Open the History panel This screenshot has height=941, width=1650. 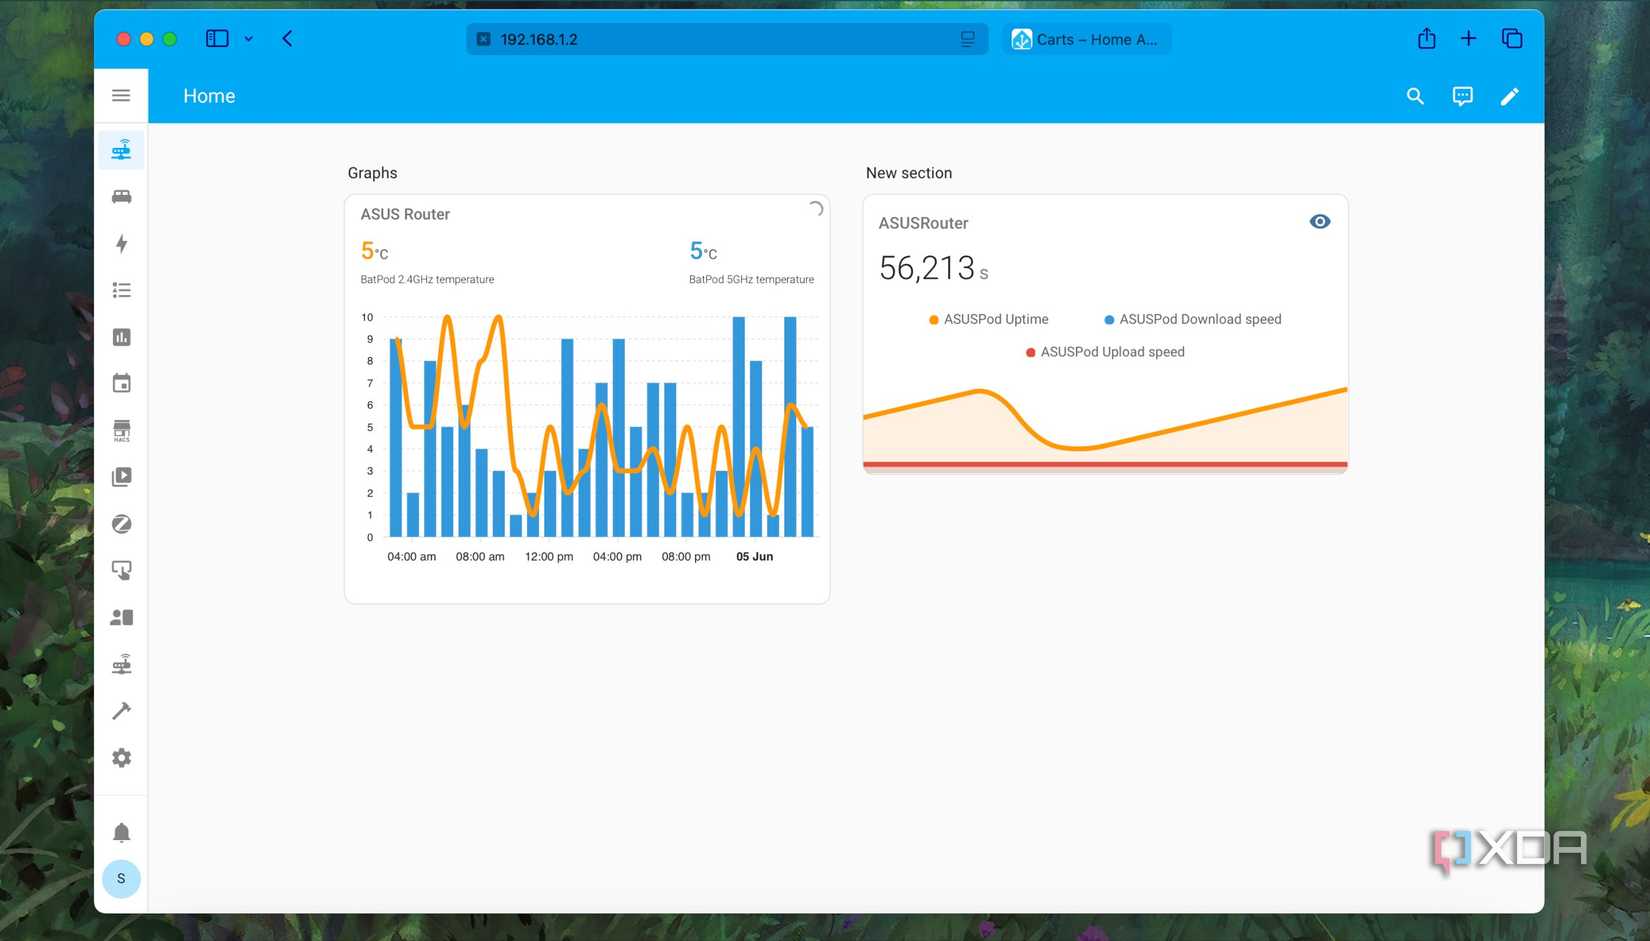click(121, 337)
